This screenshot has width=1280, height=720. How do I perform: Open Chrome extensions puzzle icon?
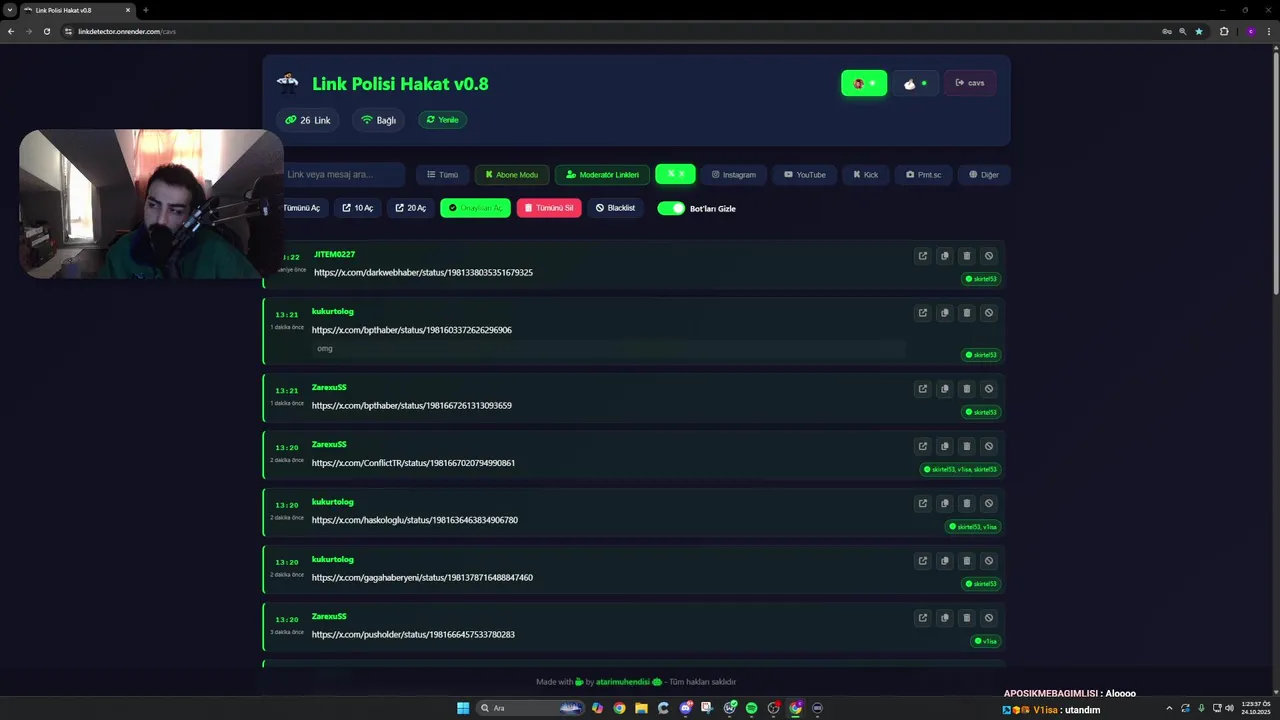point(1224,31)
